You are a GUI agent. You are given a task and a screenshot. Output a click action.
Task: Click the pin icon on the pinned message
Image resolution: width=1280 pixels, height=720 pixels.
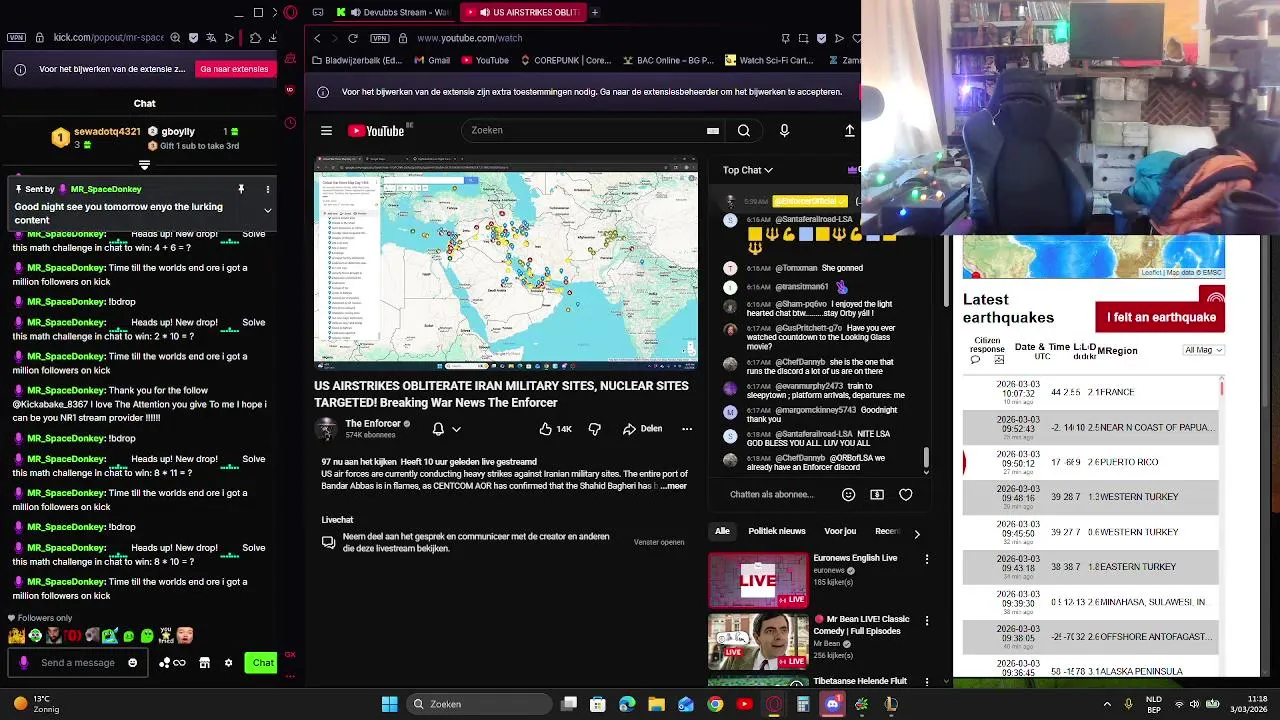pos(241,189)
